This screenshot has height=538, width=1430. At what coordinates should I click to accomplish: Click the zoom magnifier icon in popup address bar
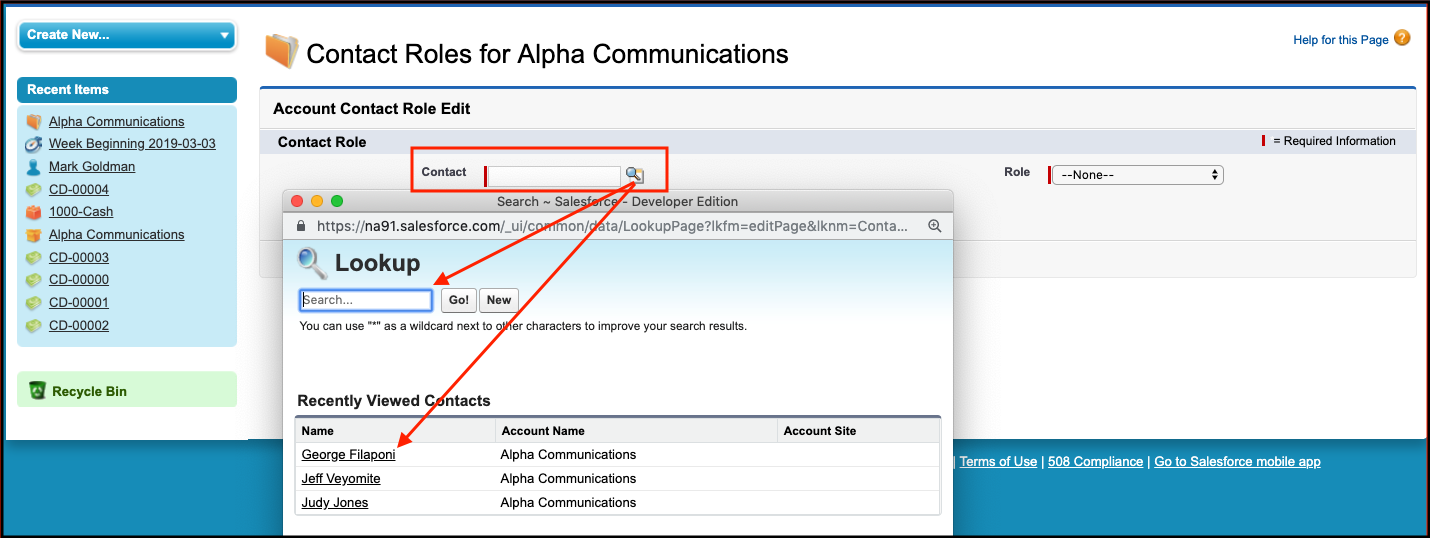(x=935, y=226)
